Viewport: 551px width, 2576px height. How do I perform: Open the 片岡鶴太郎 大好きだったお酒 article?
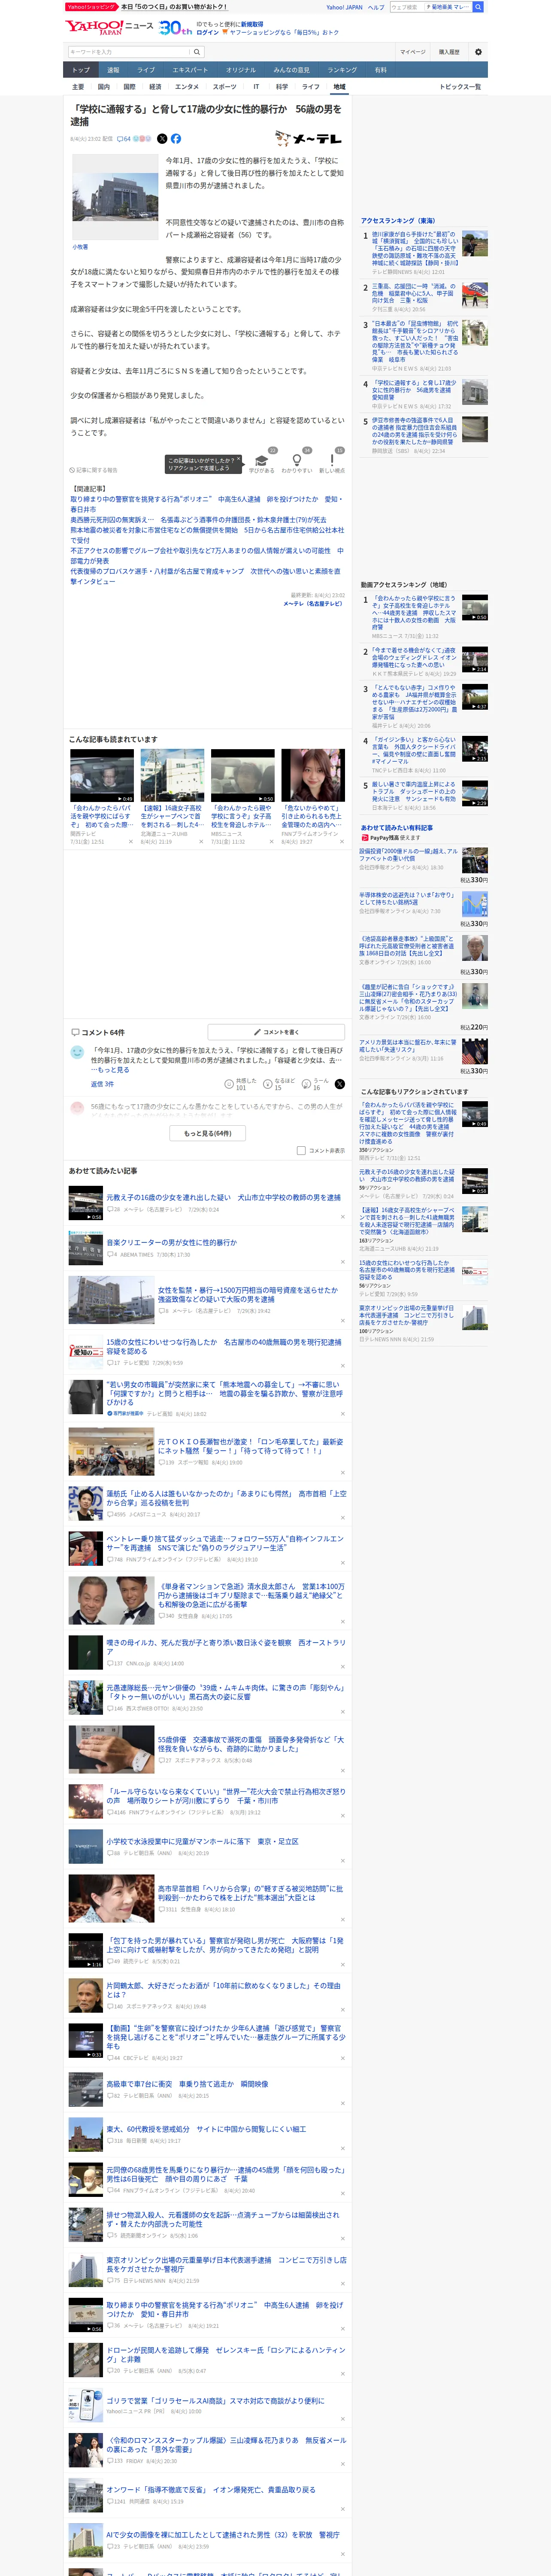[x=223, y=1989]
